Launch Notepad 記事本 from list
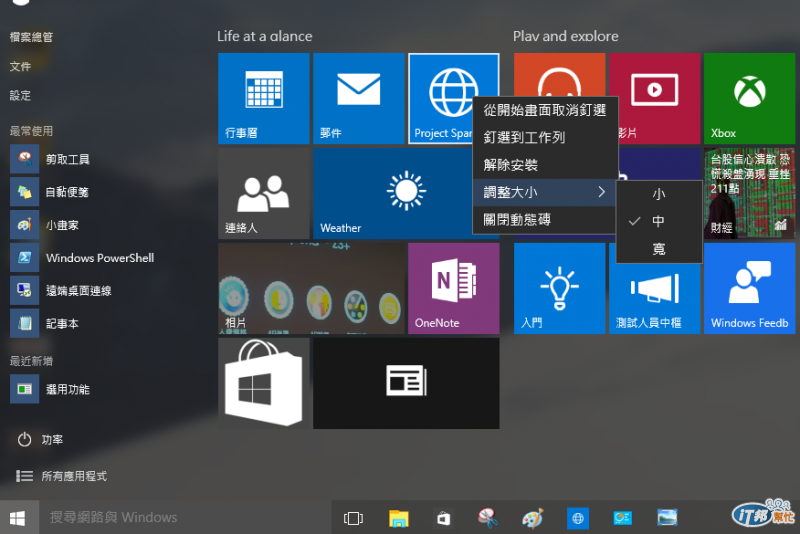This screenshot has height=534, width=800. coord(46,323)
